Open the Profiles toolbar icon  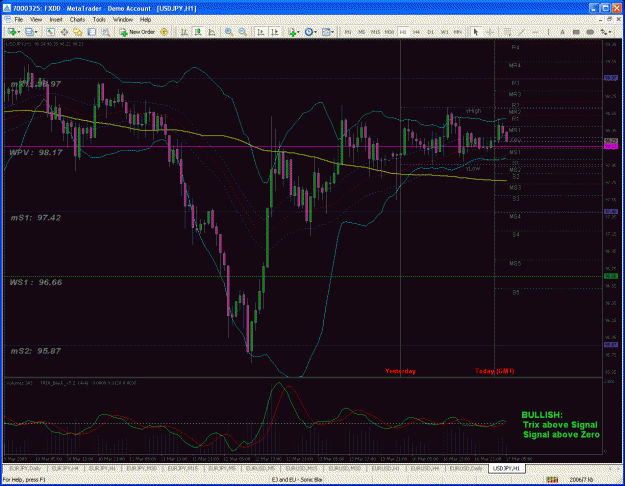[29, 32]
